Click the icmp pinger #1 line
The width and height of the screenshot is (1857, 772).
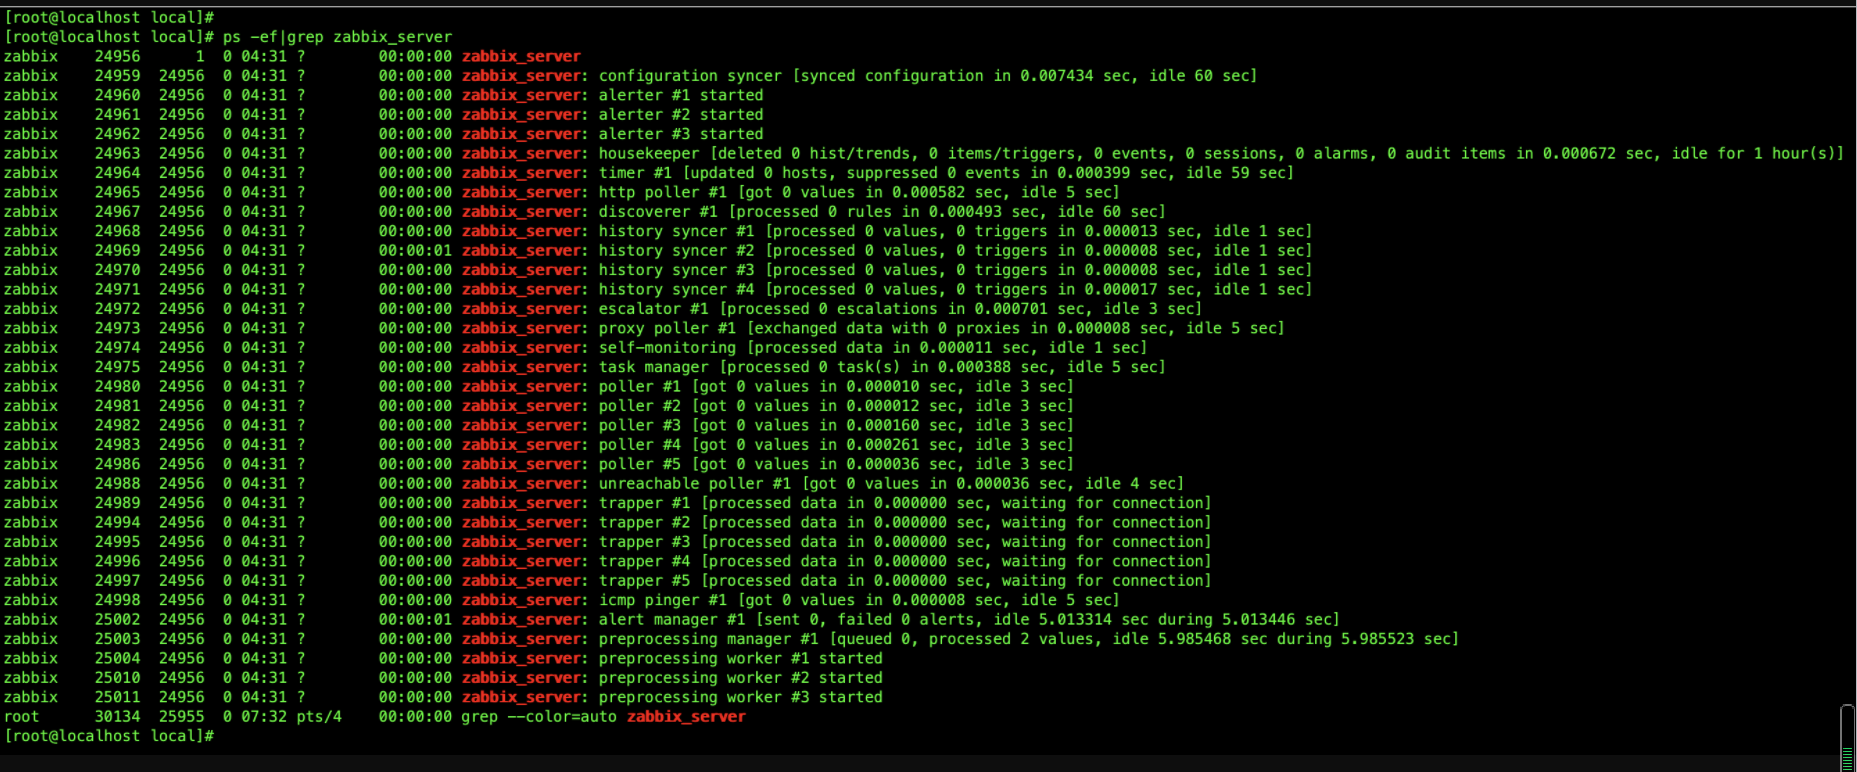pyautogui.click(x=561, y=600)
